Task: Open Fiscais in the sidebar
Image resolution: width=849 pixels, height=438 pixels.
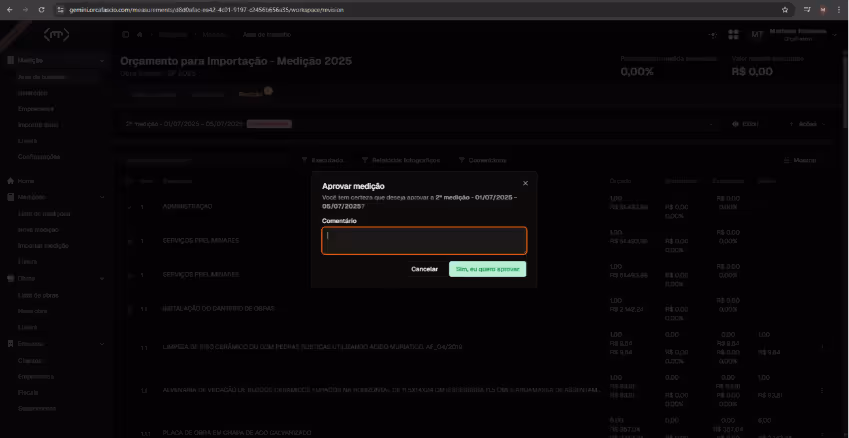Action: point(28,392)
